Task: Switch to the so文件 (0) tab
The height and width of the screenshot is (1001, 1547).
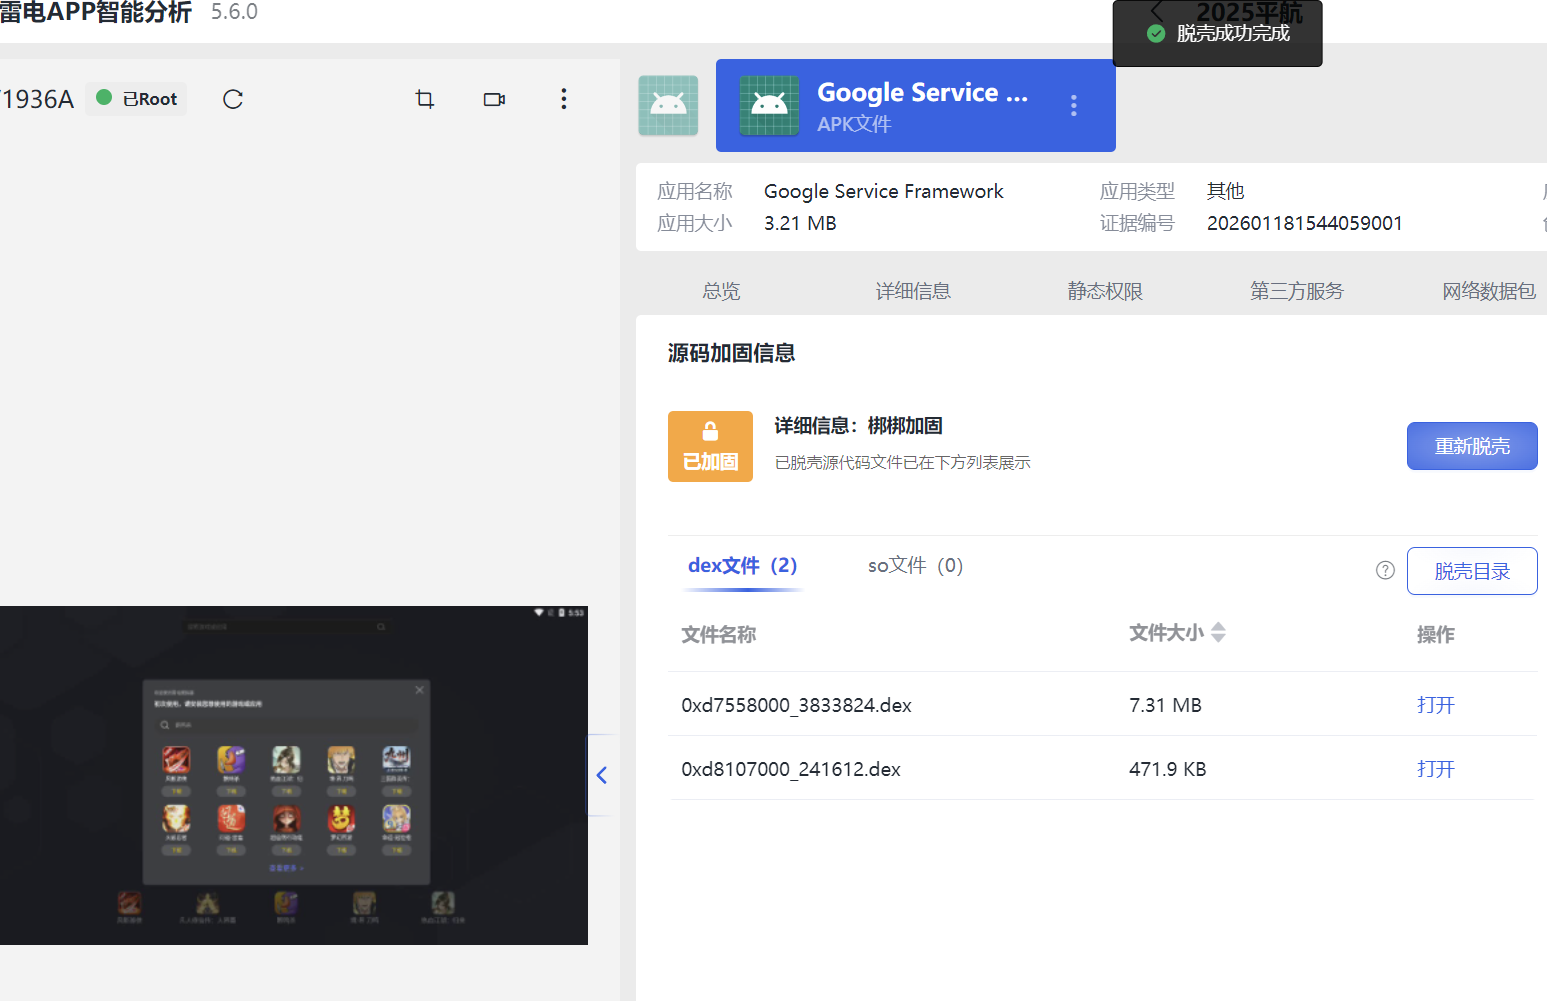Action: coord(915,566)
